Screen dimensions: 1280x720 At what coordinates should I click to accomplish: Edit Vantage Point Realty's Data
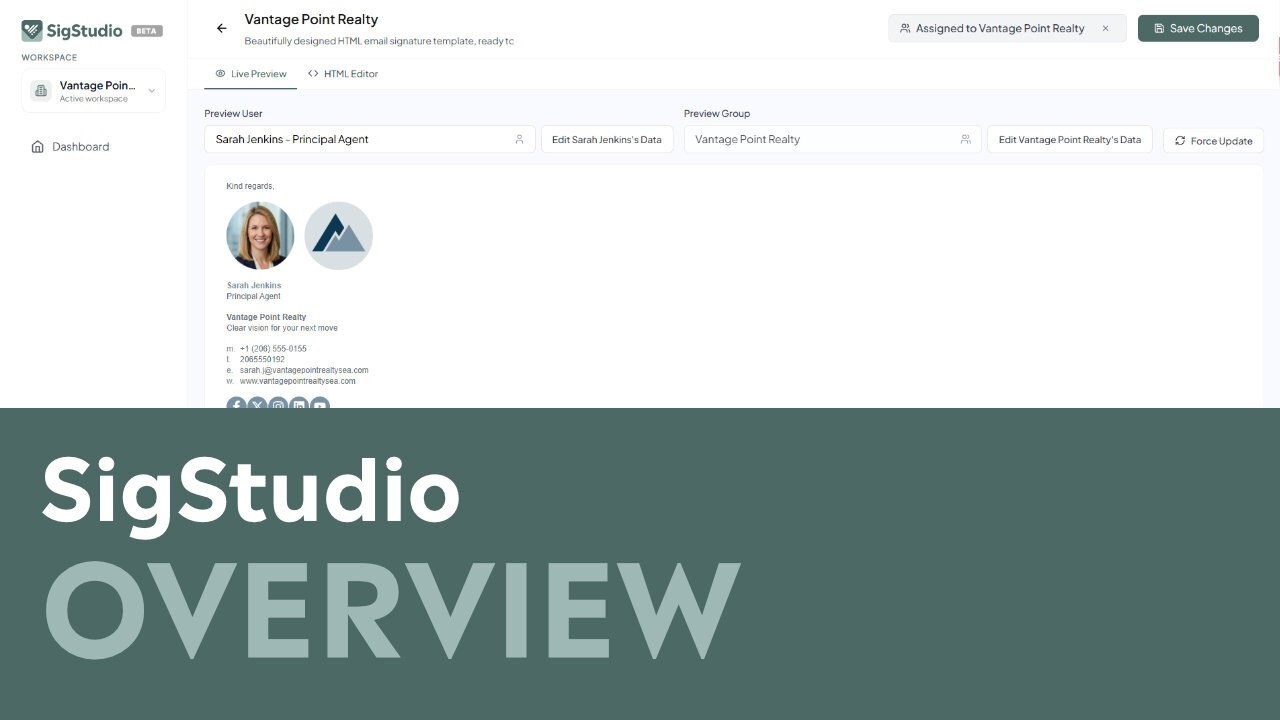click(1070, 140)
